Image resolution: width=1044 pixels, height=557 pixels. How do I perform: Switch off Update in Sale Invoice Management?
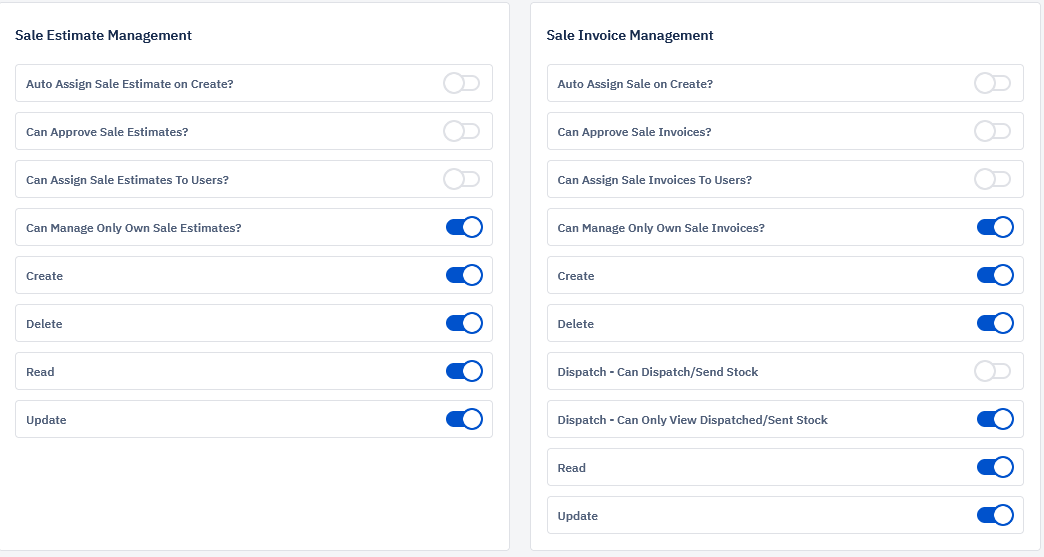pos(995,514)
